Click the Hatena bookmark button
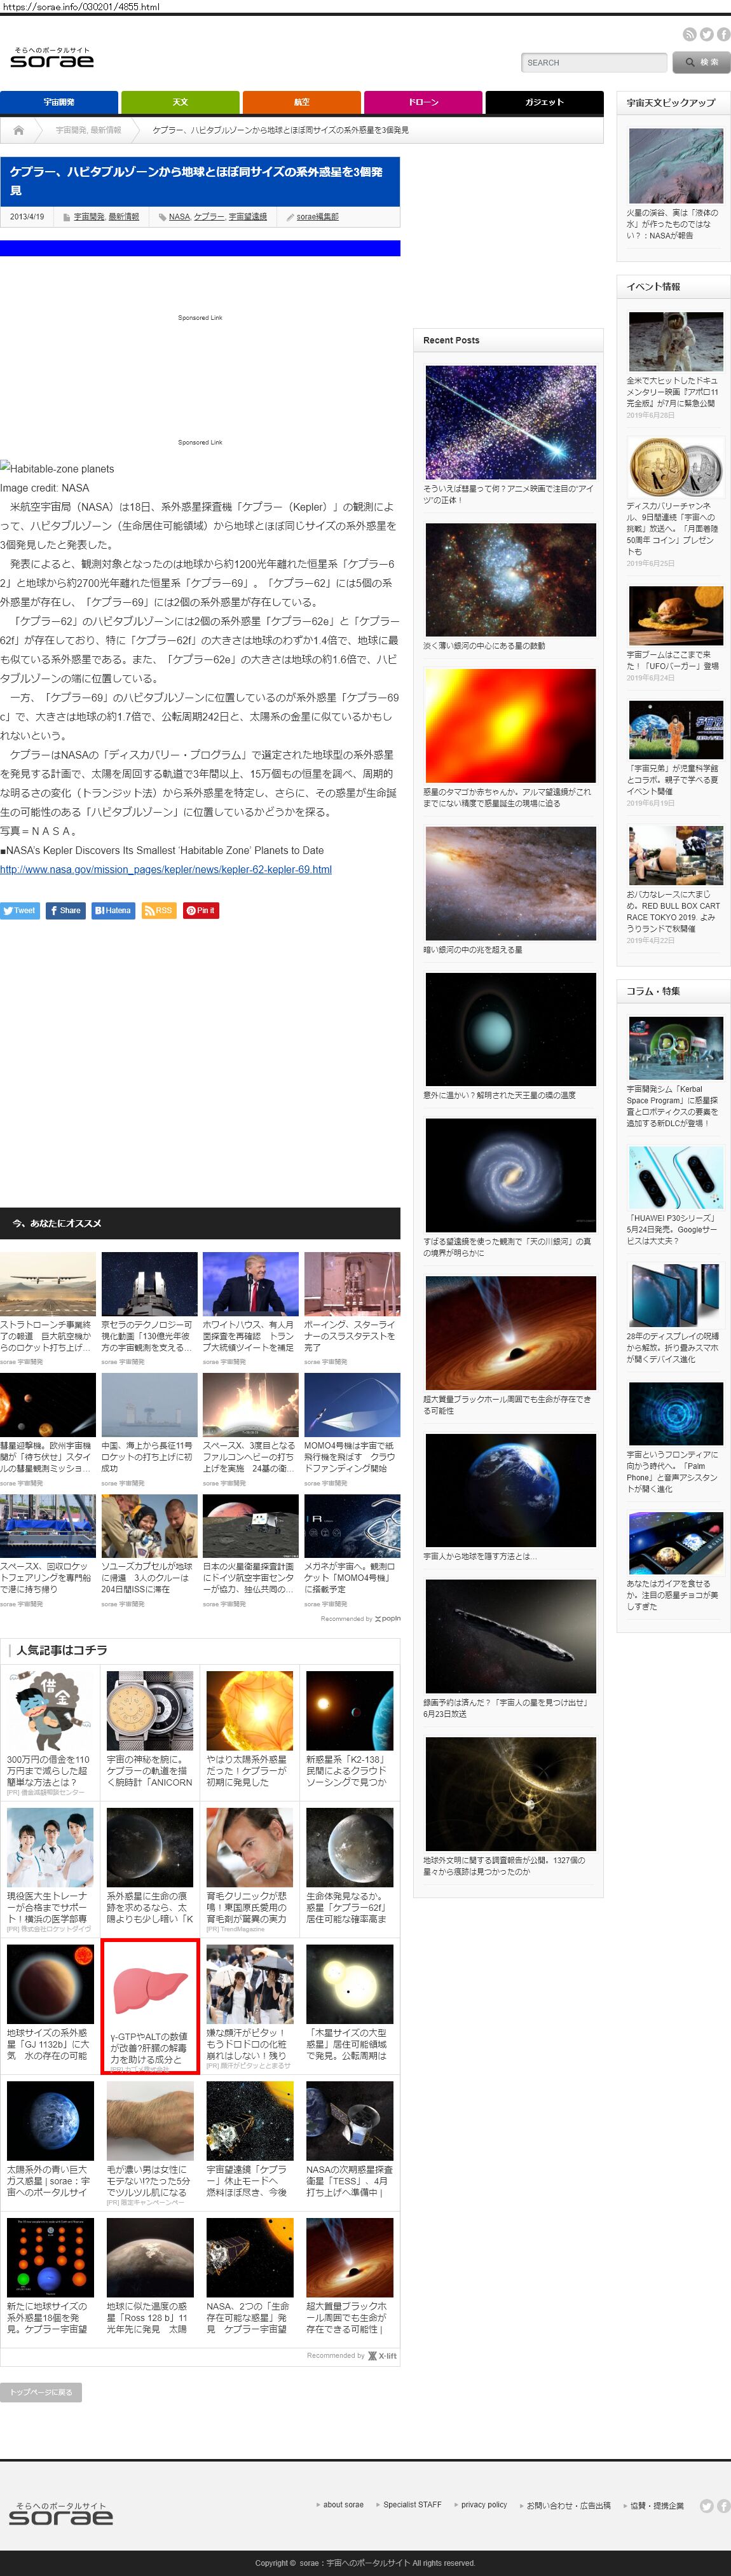731x2576 pixels. [x=113, y=910]
